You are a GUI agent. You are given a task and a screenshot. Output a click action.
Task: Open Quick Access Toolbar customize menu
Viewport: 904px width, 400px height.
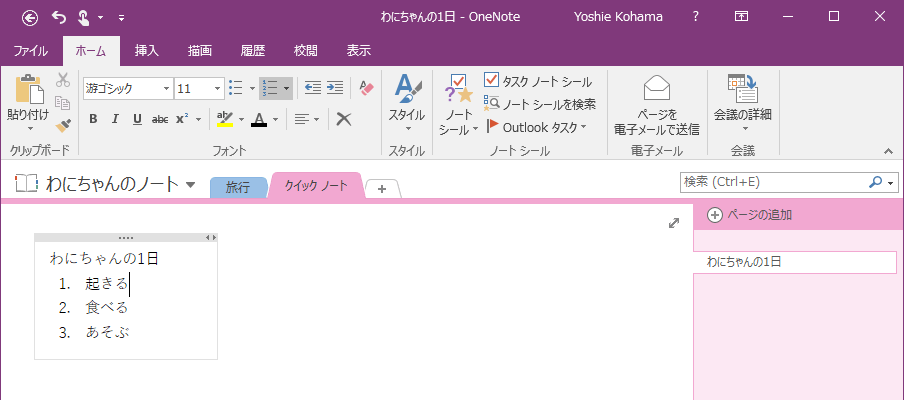[x=121, y=18]
